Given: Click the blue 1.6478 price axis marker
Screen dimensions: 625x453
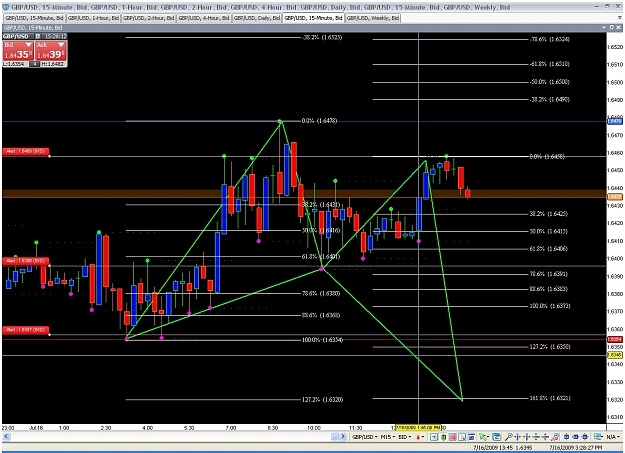Looking at the screenshot, I should (614, 120).
